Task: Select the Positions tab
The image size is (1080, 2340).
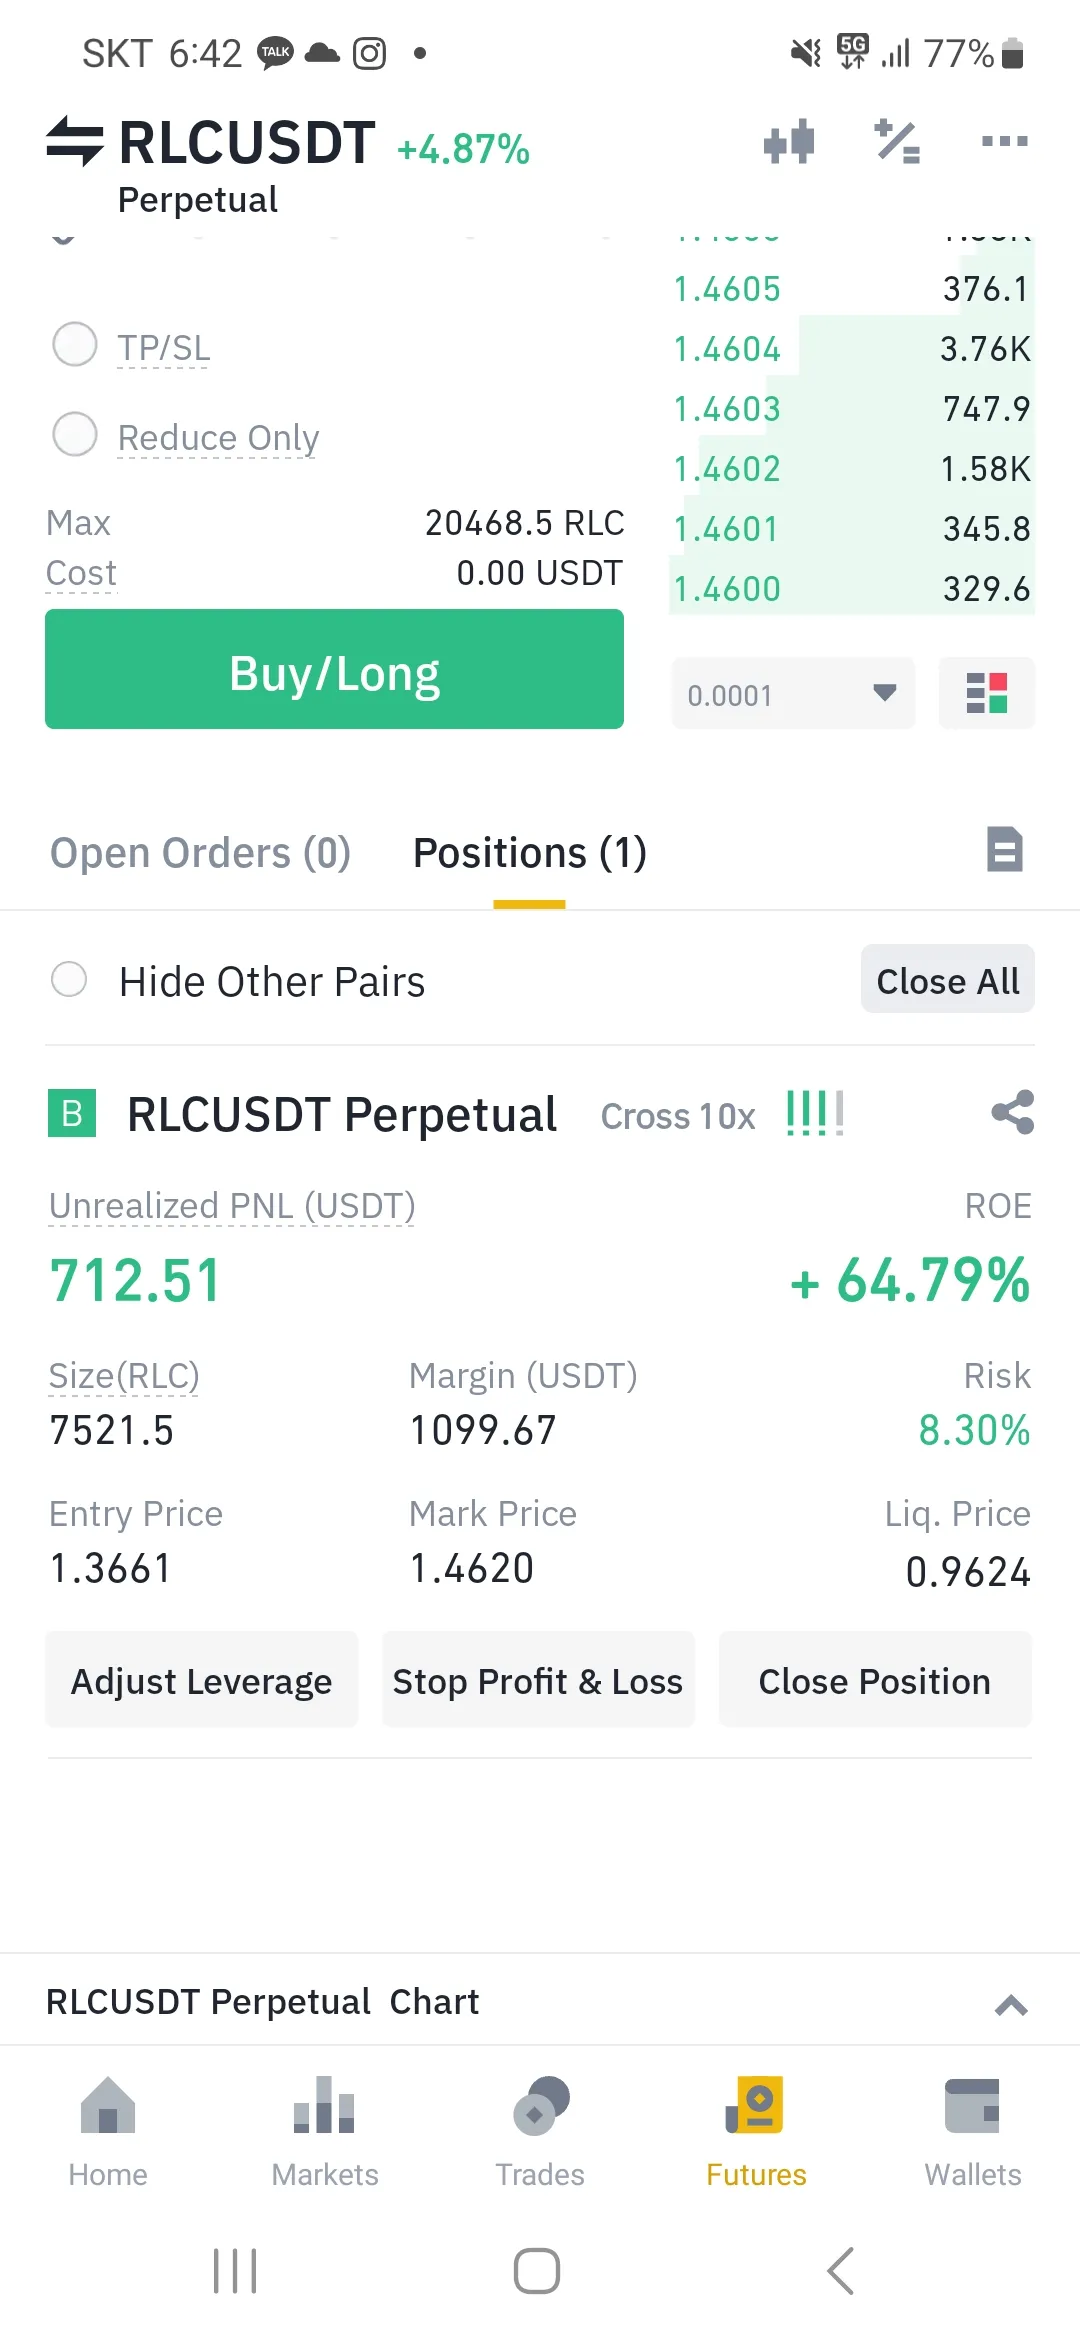Action: pyautogui.click(x=529, y=853)
